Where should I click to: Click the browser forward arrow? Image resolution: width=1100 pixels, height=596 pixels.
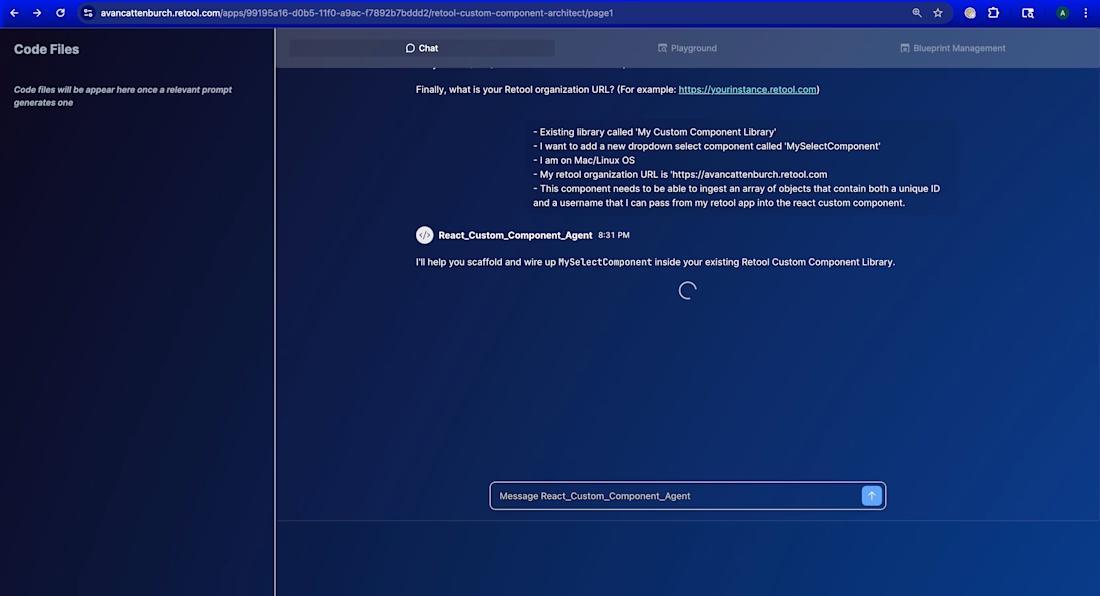pyautogui.click(x=37, y=13)
